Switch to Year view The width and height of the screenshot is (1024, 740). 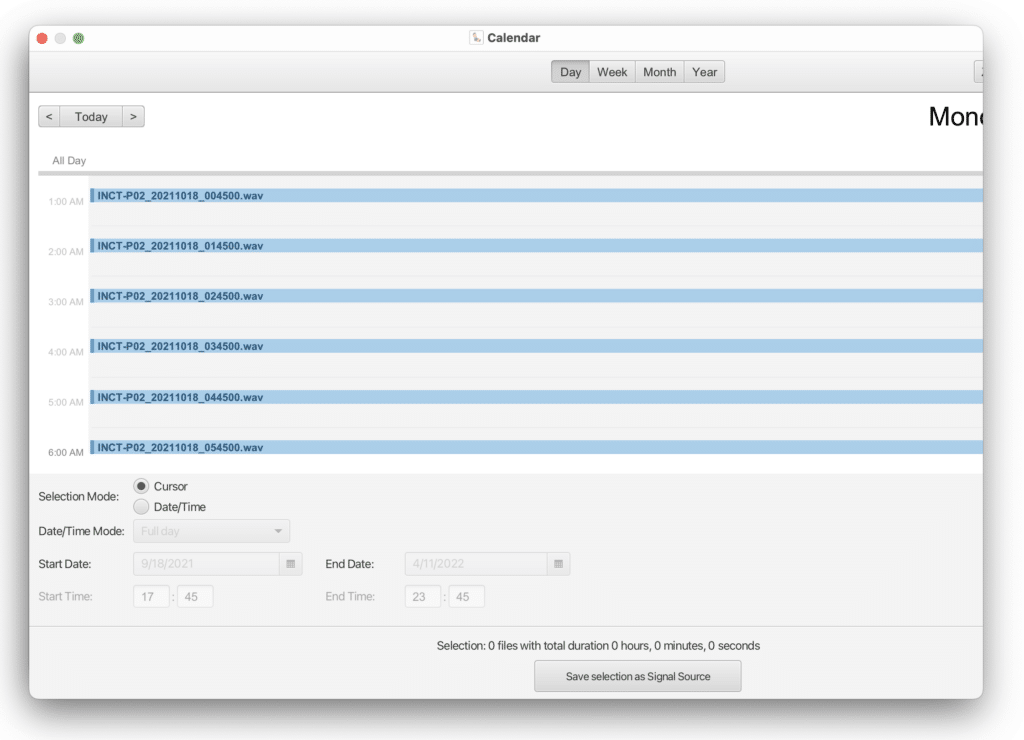[705, 72]
